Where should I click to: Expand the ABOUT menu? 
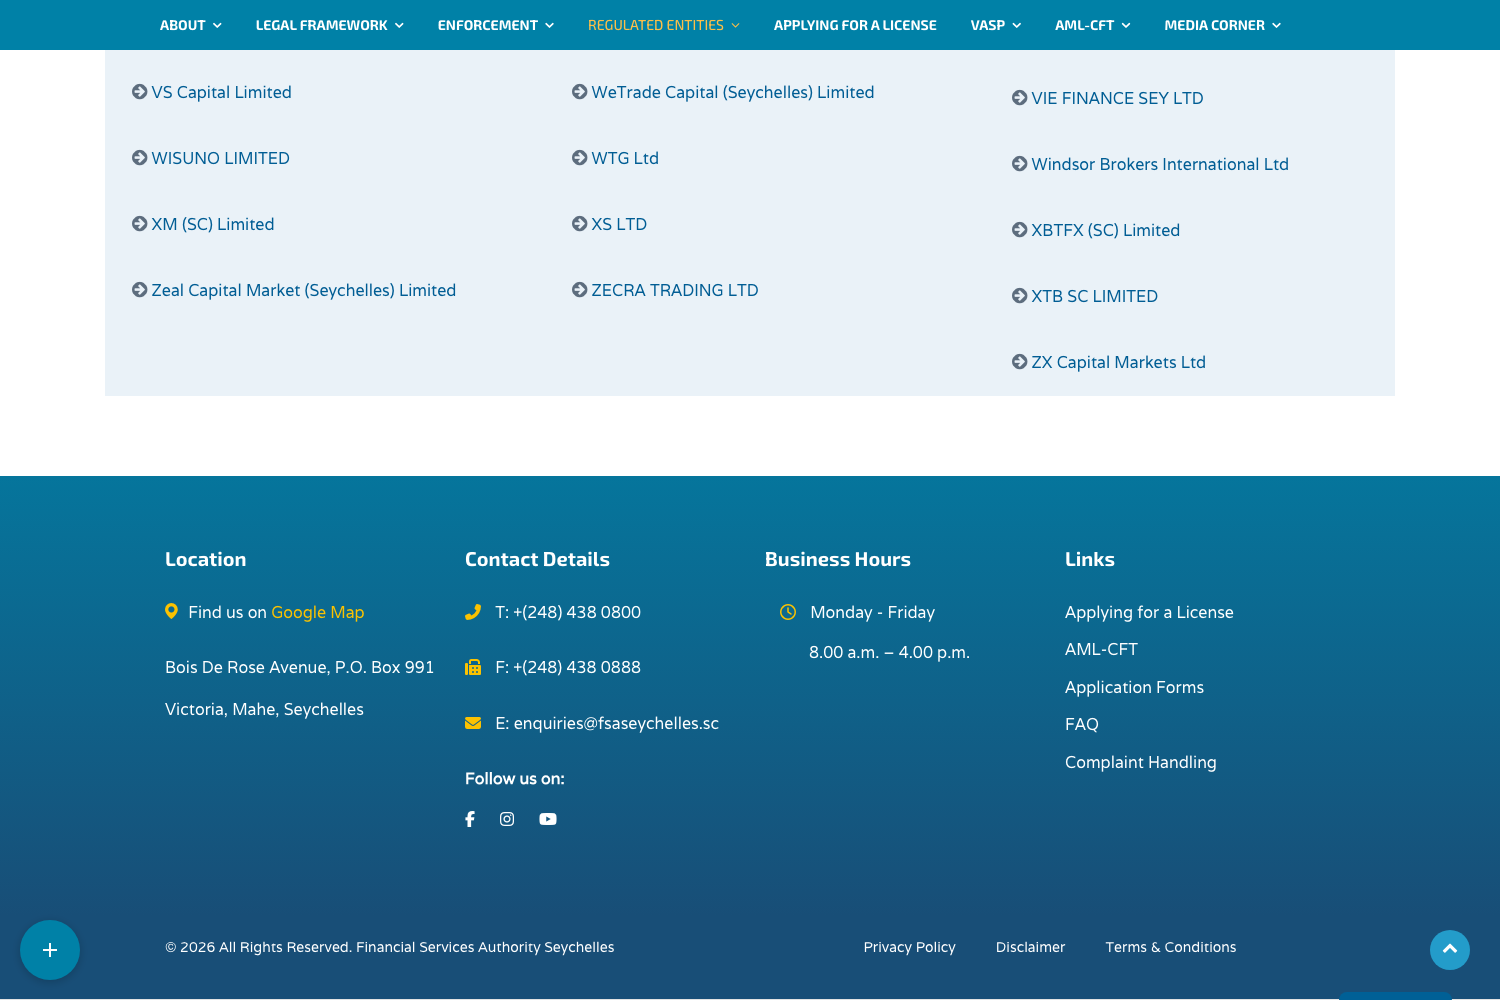[191, 25]
